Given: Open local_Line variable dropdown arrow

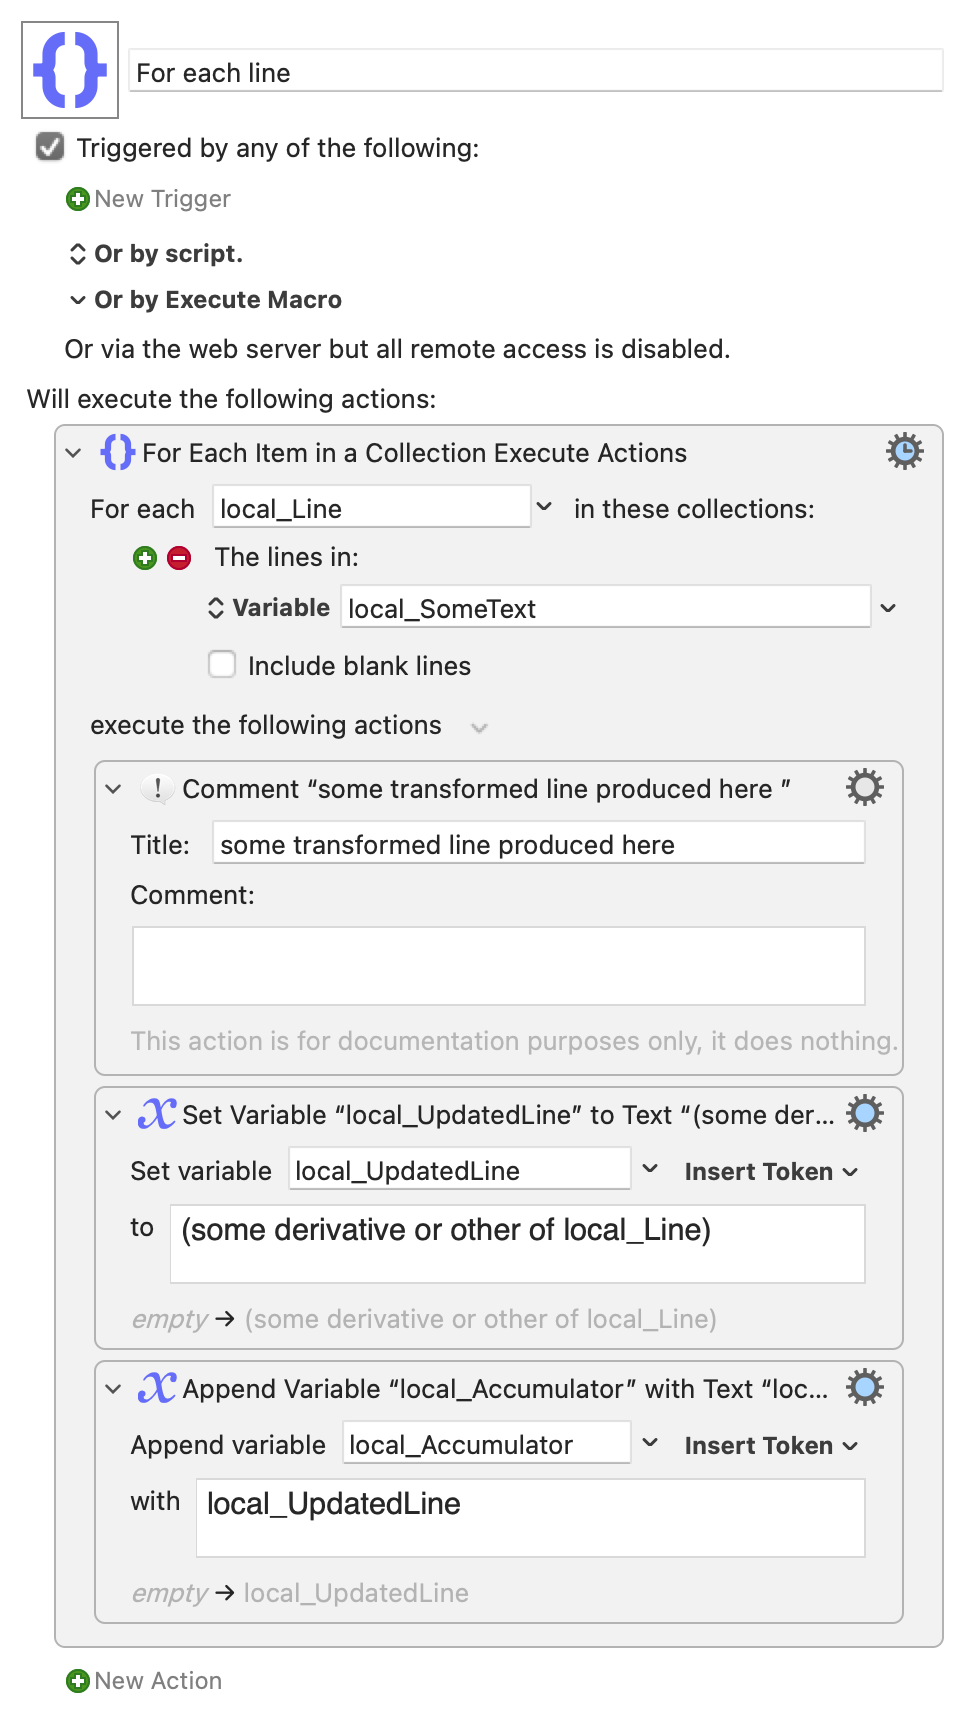Looking at the screenshot, I should point(544,507).
